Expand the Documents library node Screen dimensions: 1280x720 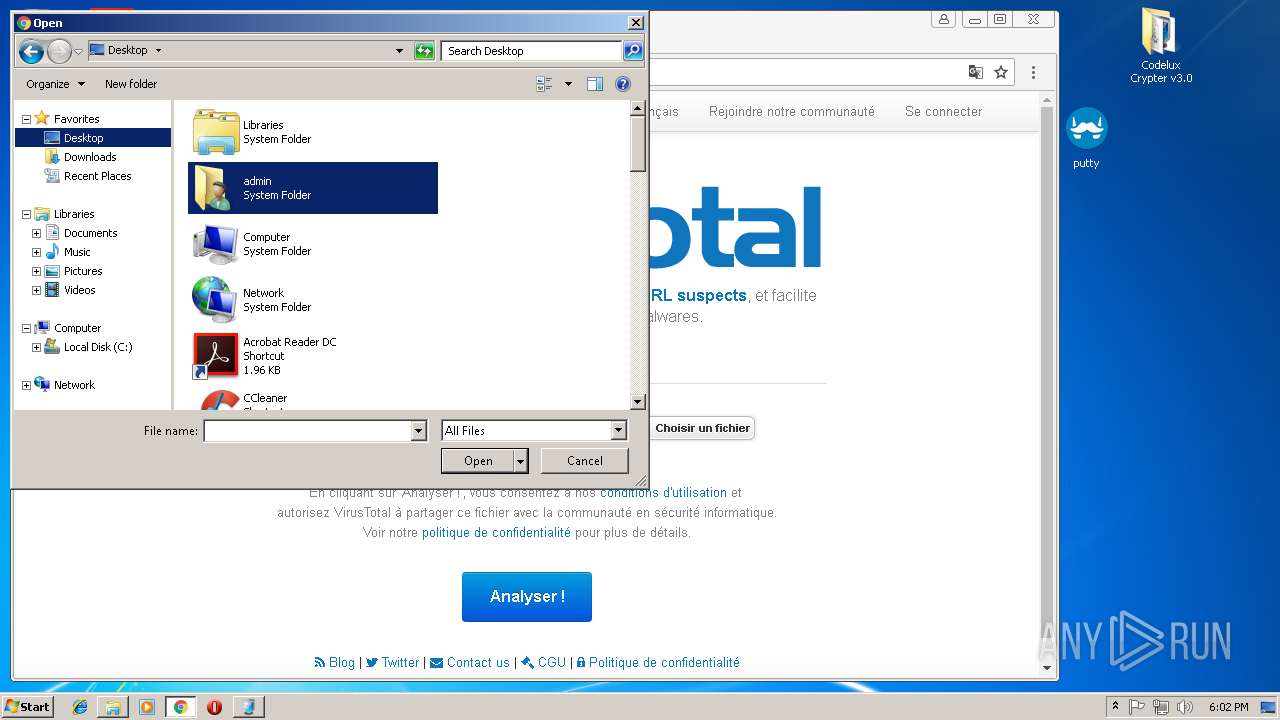[37, 233]
